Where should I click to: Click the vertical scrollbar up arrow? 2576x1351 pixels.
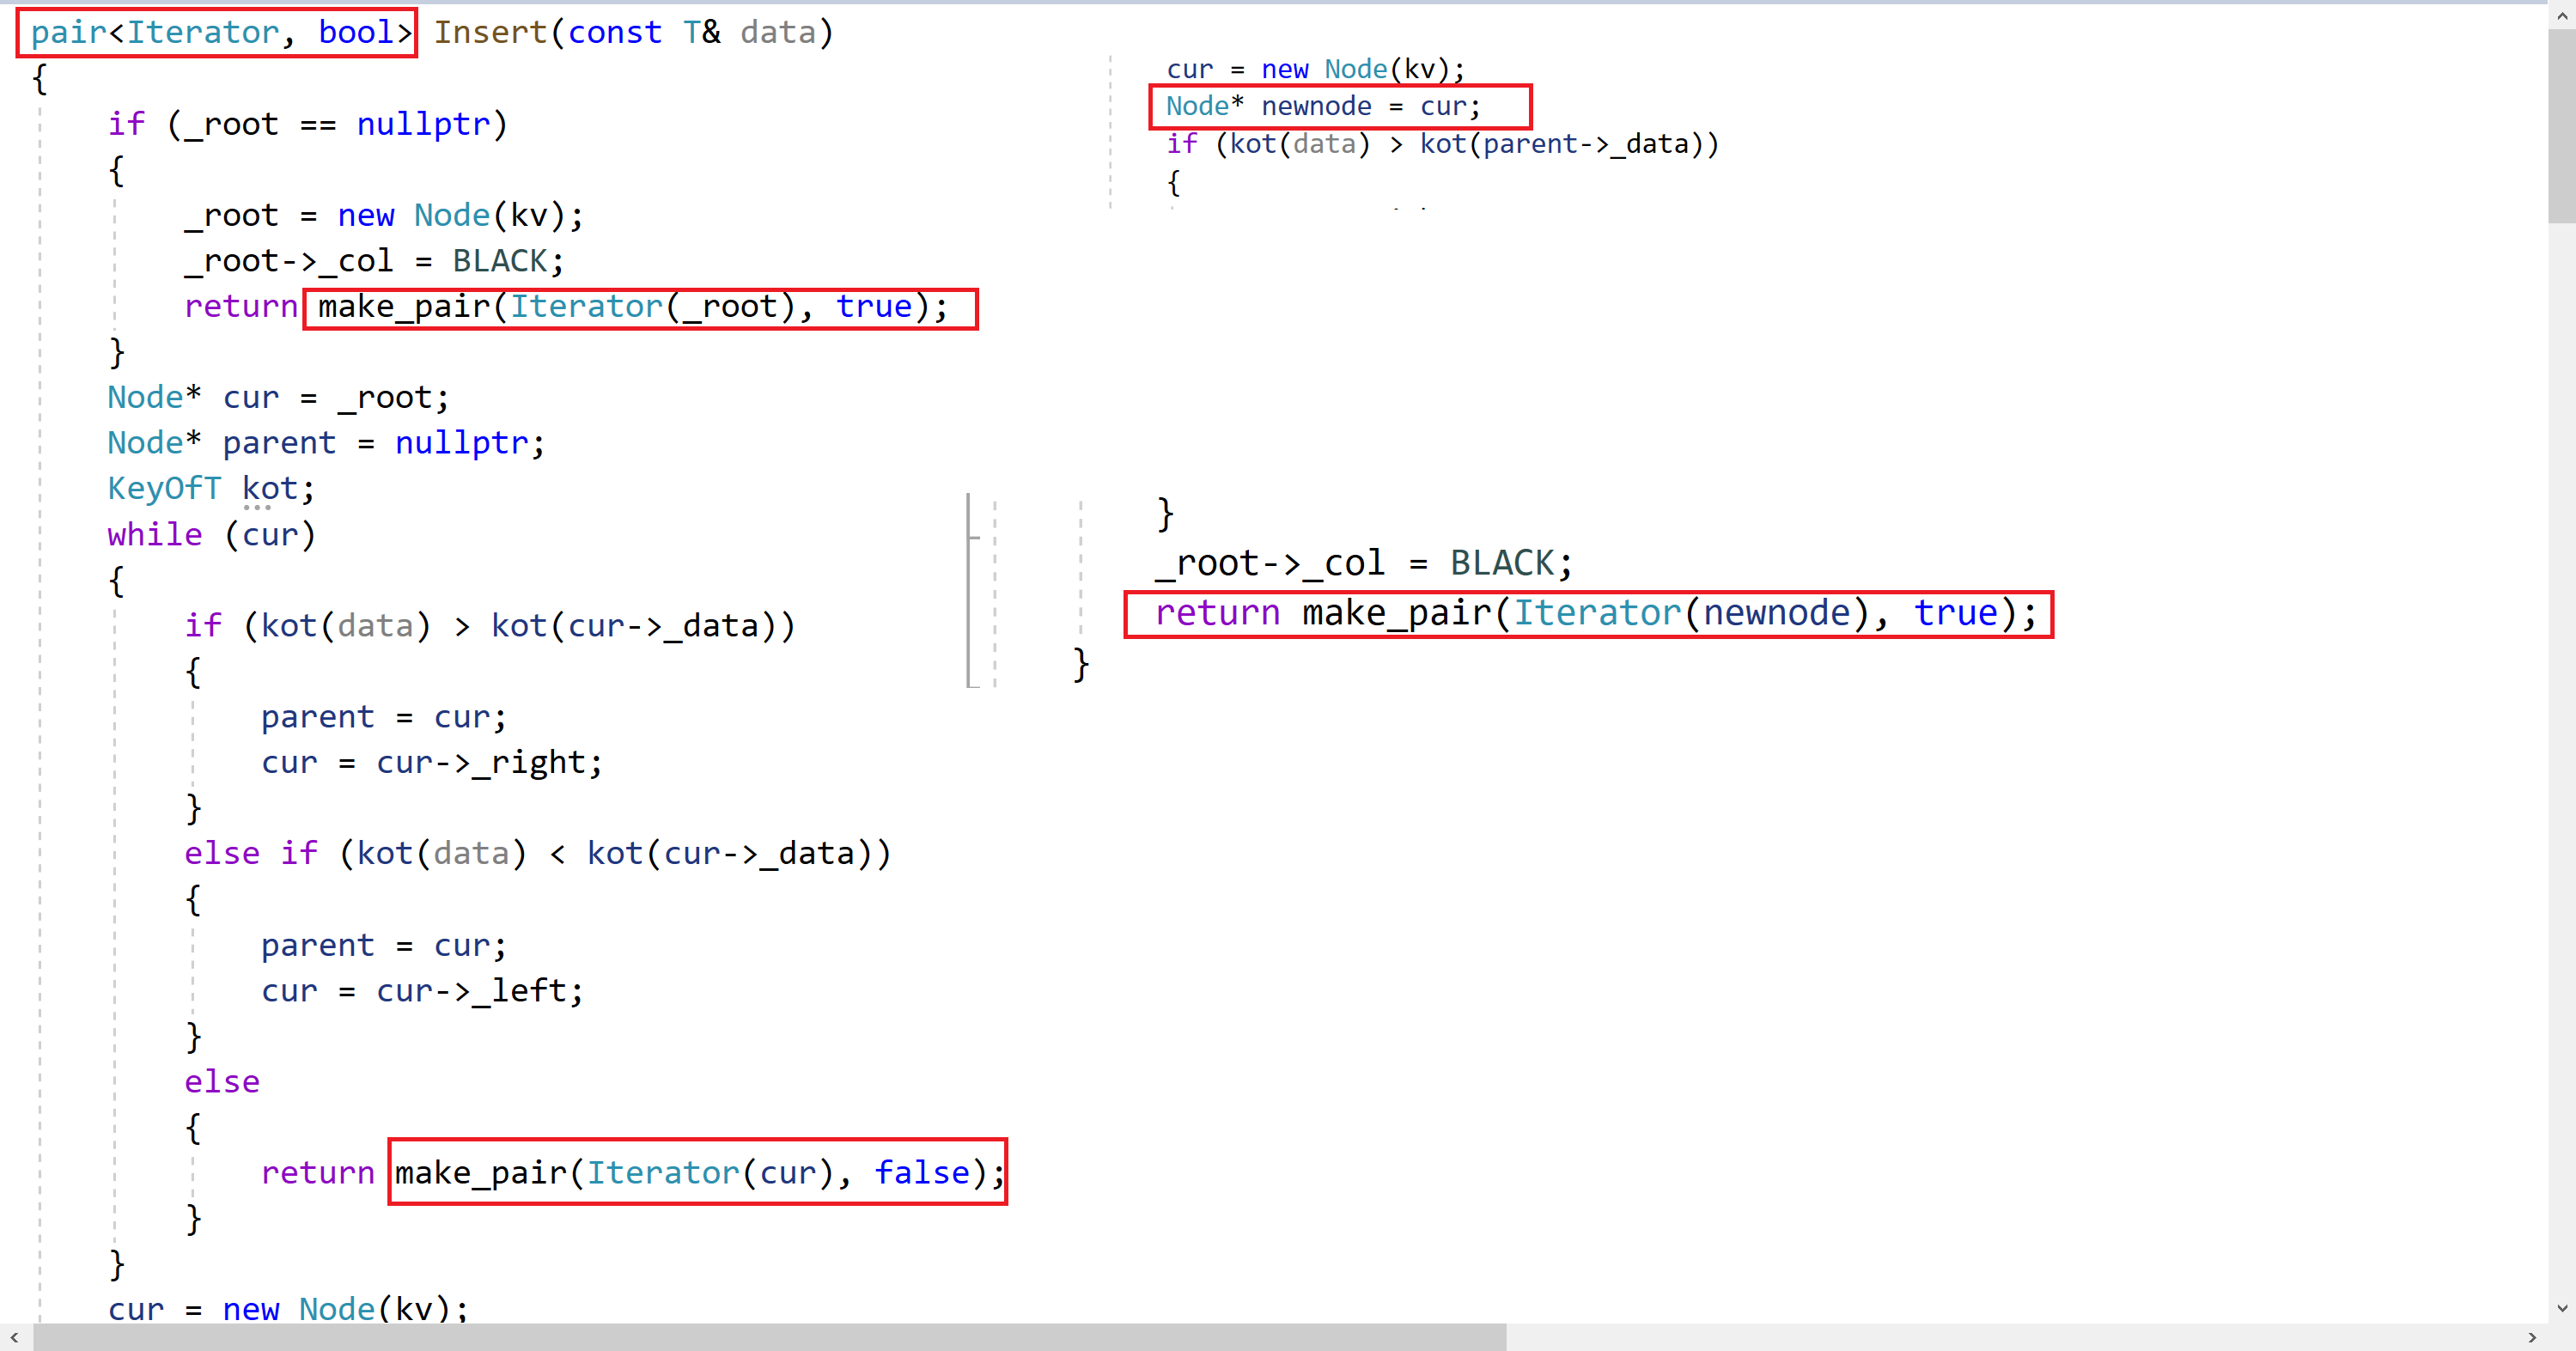[x=2561, y=16]
